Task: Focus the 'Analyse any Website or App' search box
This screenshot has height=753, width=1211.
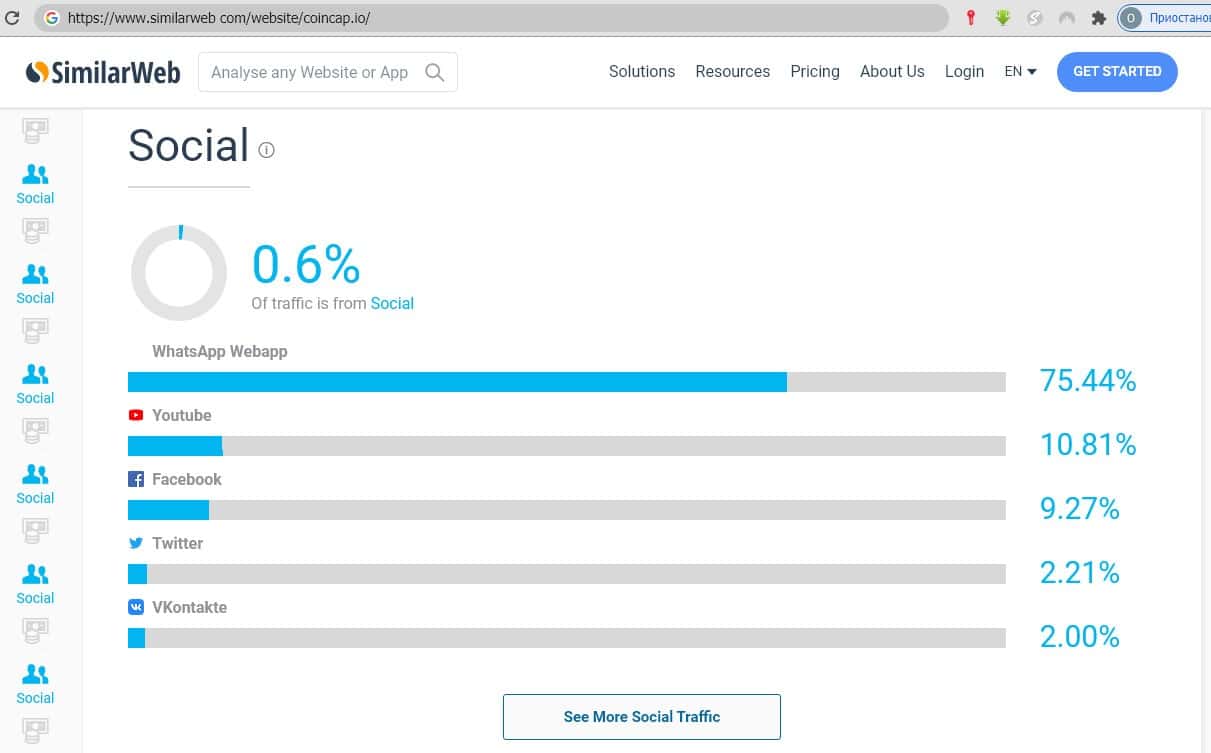Action: pyautogui.click(x=328, y=72)
